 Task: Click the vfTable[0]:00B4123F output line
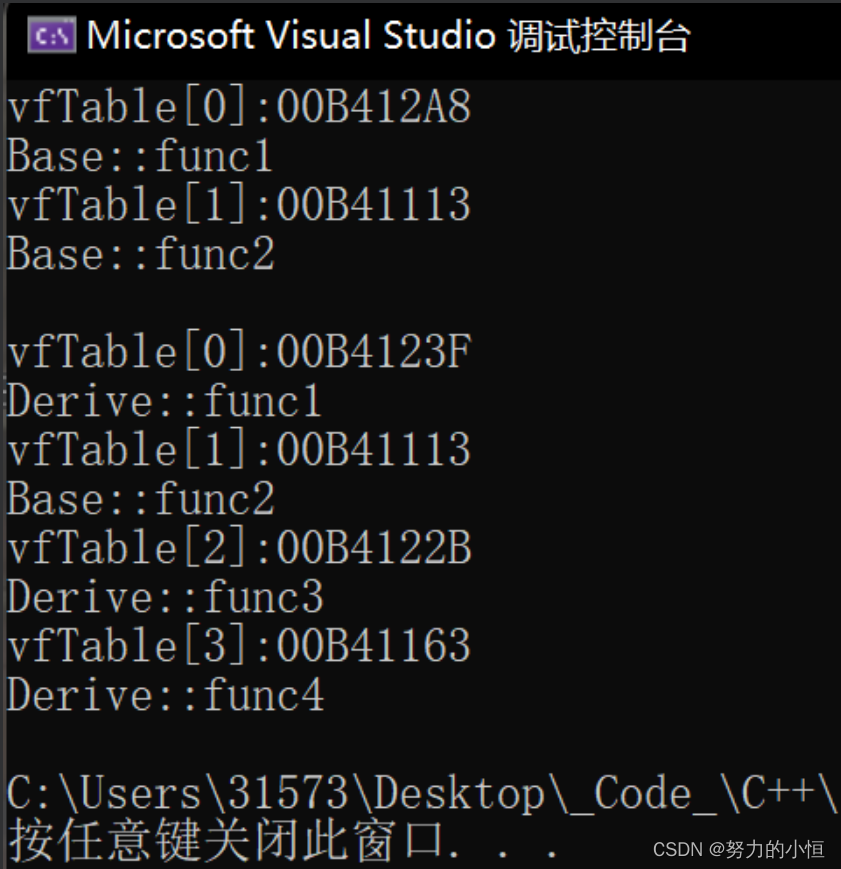coord(239,351)
